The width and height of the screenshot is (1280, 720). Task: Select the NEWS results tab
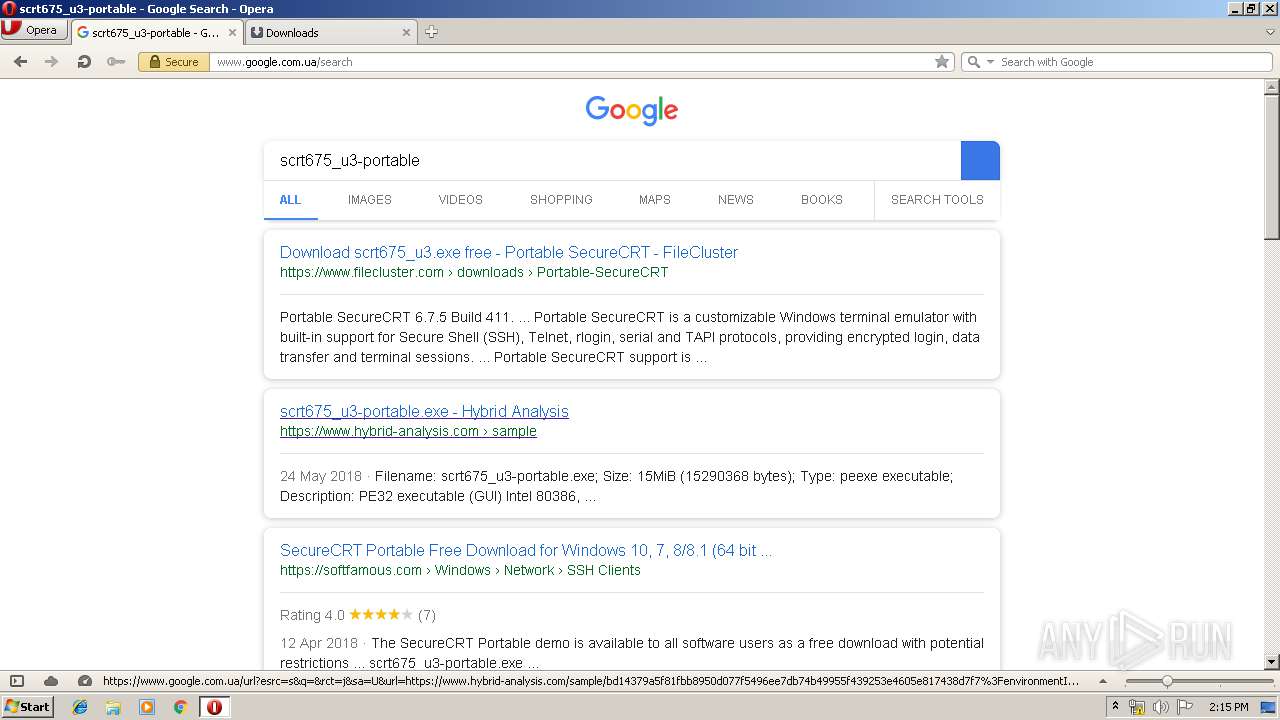(736, 200)
